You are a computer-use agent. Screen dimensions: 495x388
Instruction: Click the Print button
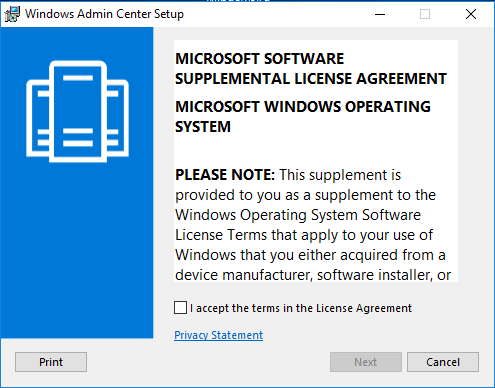tap(51, 362)
